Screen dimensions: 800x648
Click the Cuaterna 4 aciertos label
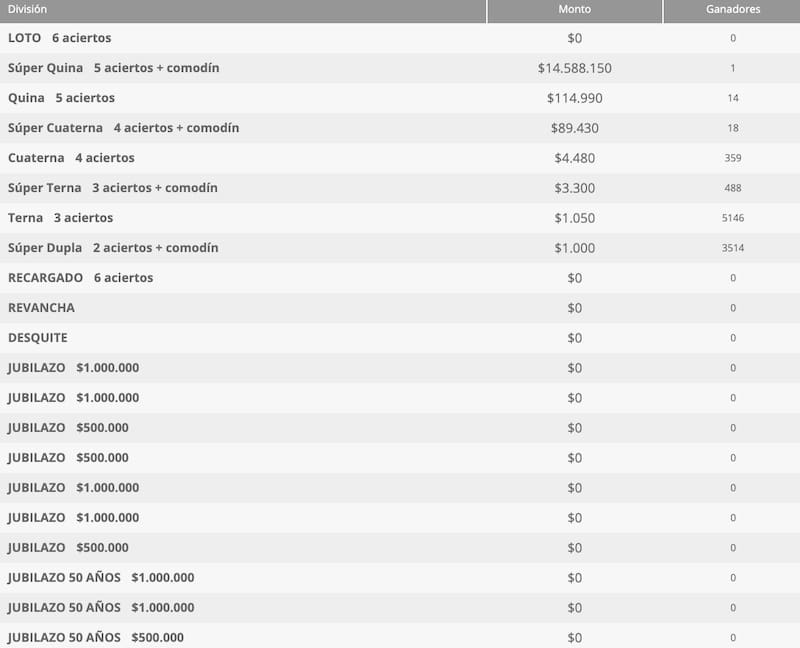(x=70, y=158)
